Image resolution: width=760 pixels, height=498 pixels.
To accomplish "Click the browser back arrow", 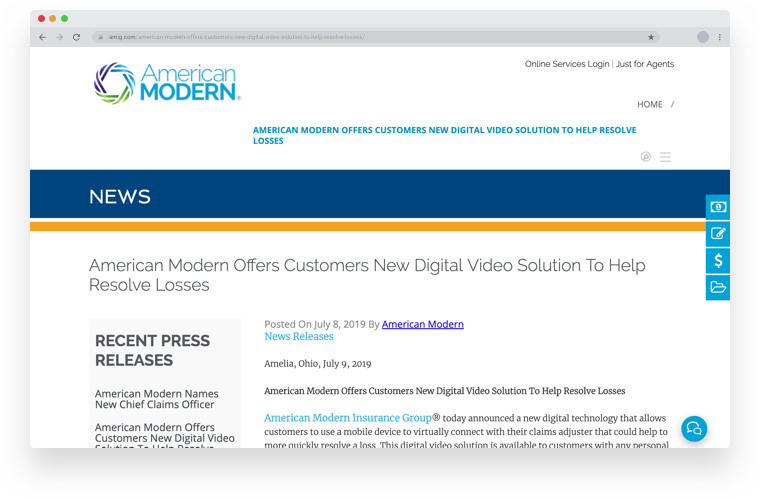I will [42, 37].
